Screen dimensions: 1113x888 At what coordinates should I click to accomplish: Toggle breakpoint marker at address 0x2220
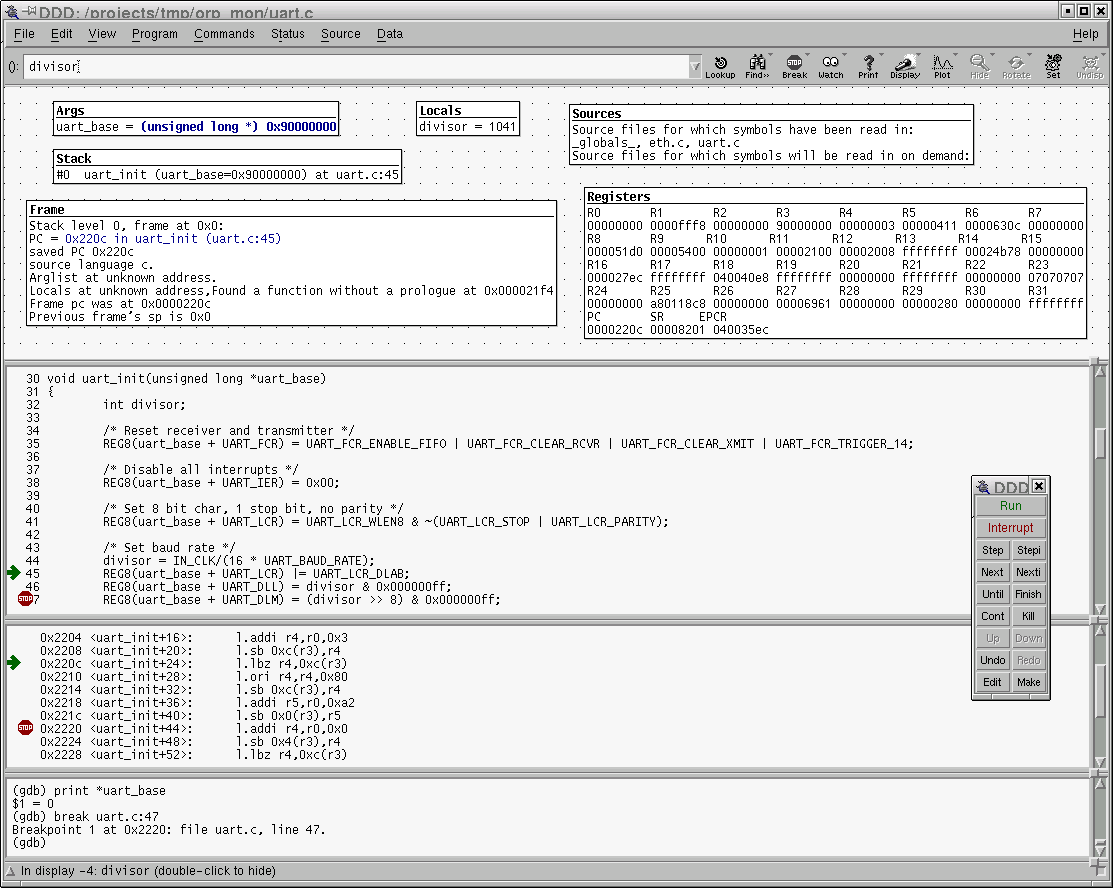[25, 728]
